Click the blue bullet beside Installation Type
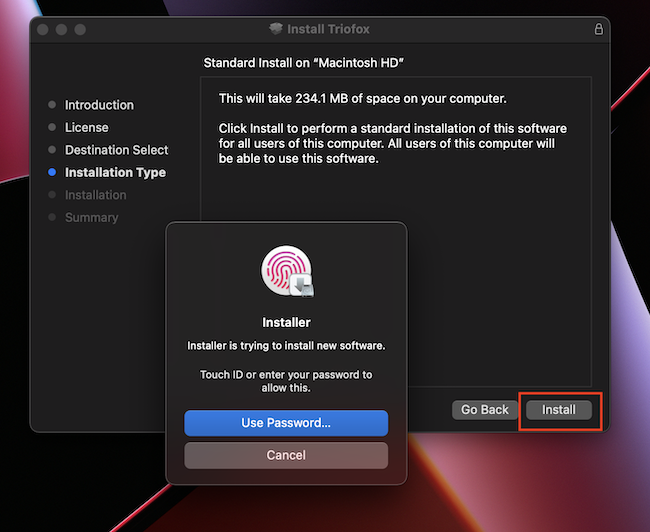The width and height of the screenshot is (650, 532). coord(52,172)
